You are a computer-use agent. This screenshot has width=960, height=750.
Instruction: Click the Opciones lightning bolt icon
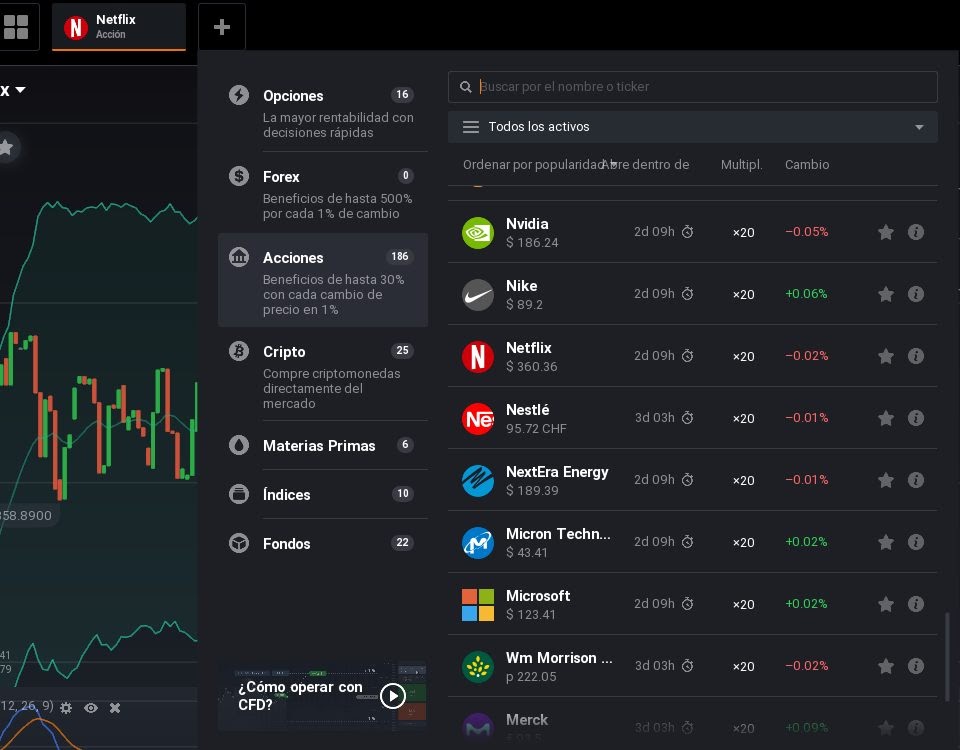click(x=239, y=95)
